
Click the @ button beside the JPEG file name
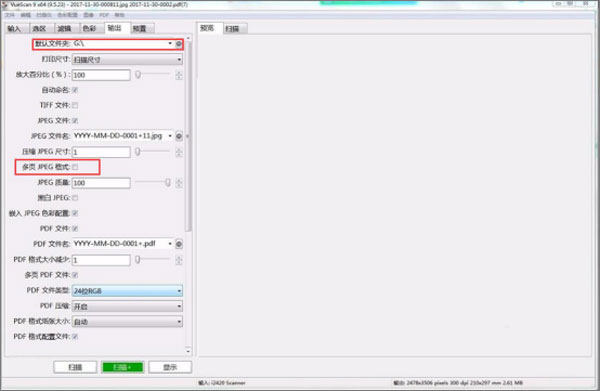179,136
